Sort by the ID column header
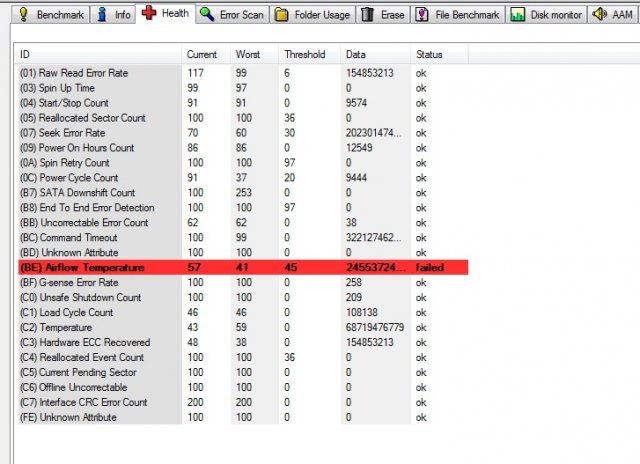 point(25,53)
